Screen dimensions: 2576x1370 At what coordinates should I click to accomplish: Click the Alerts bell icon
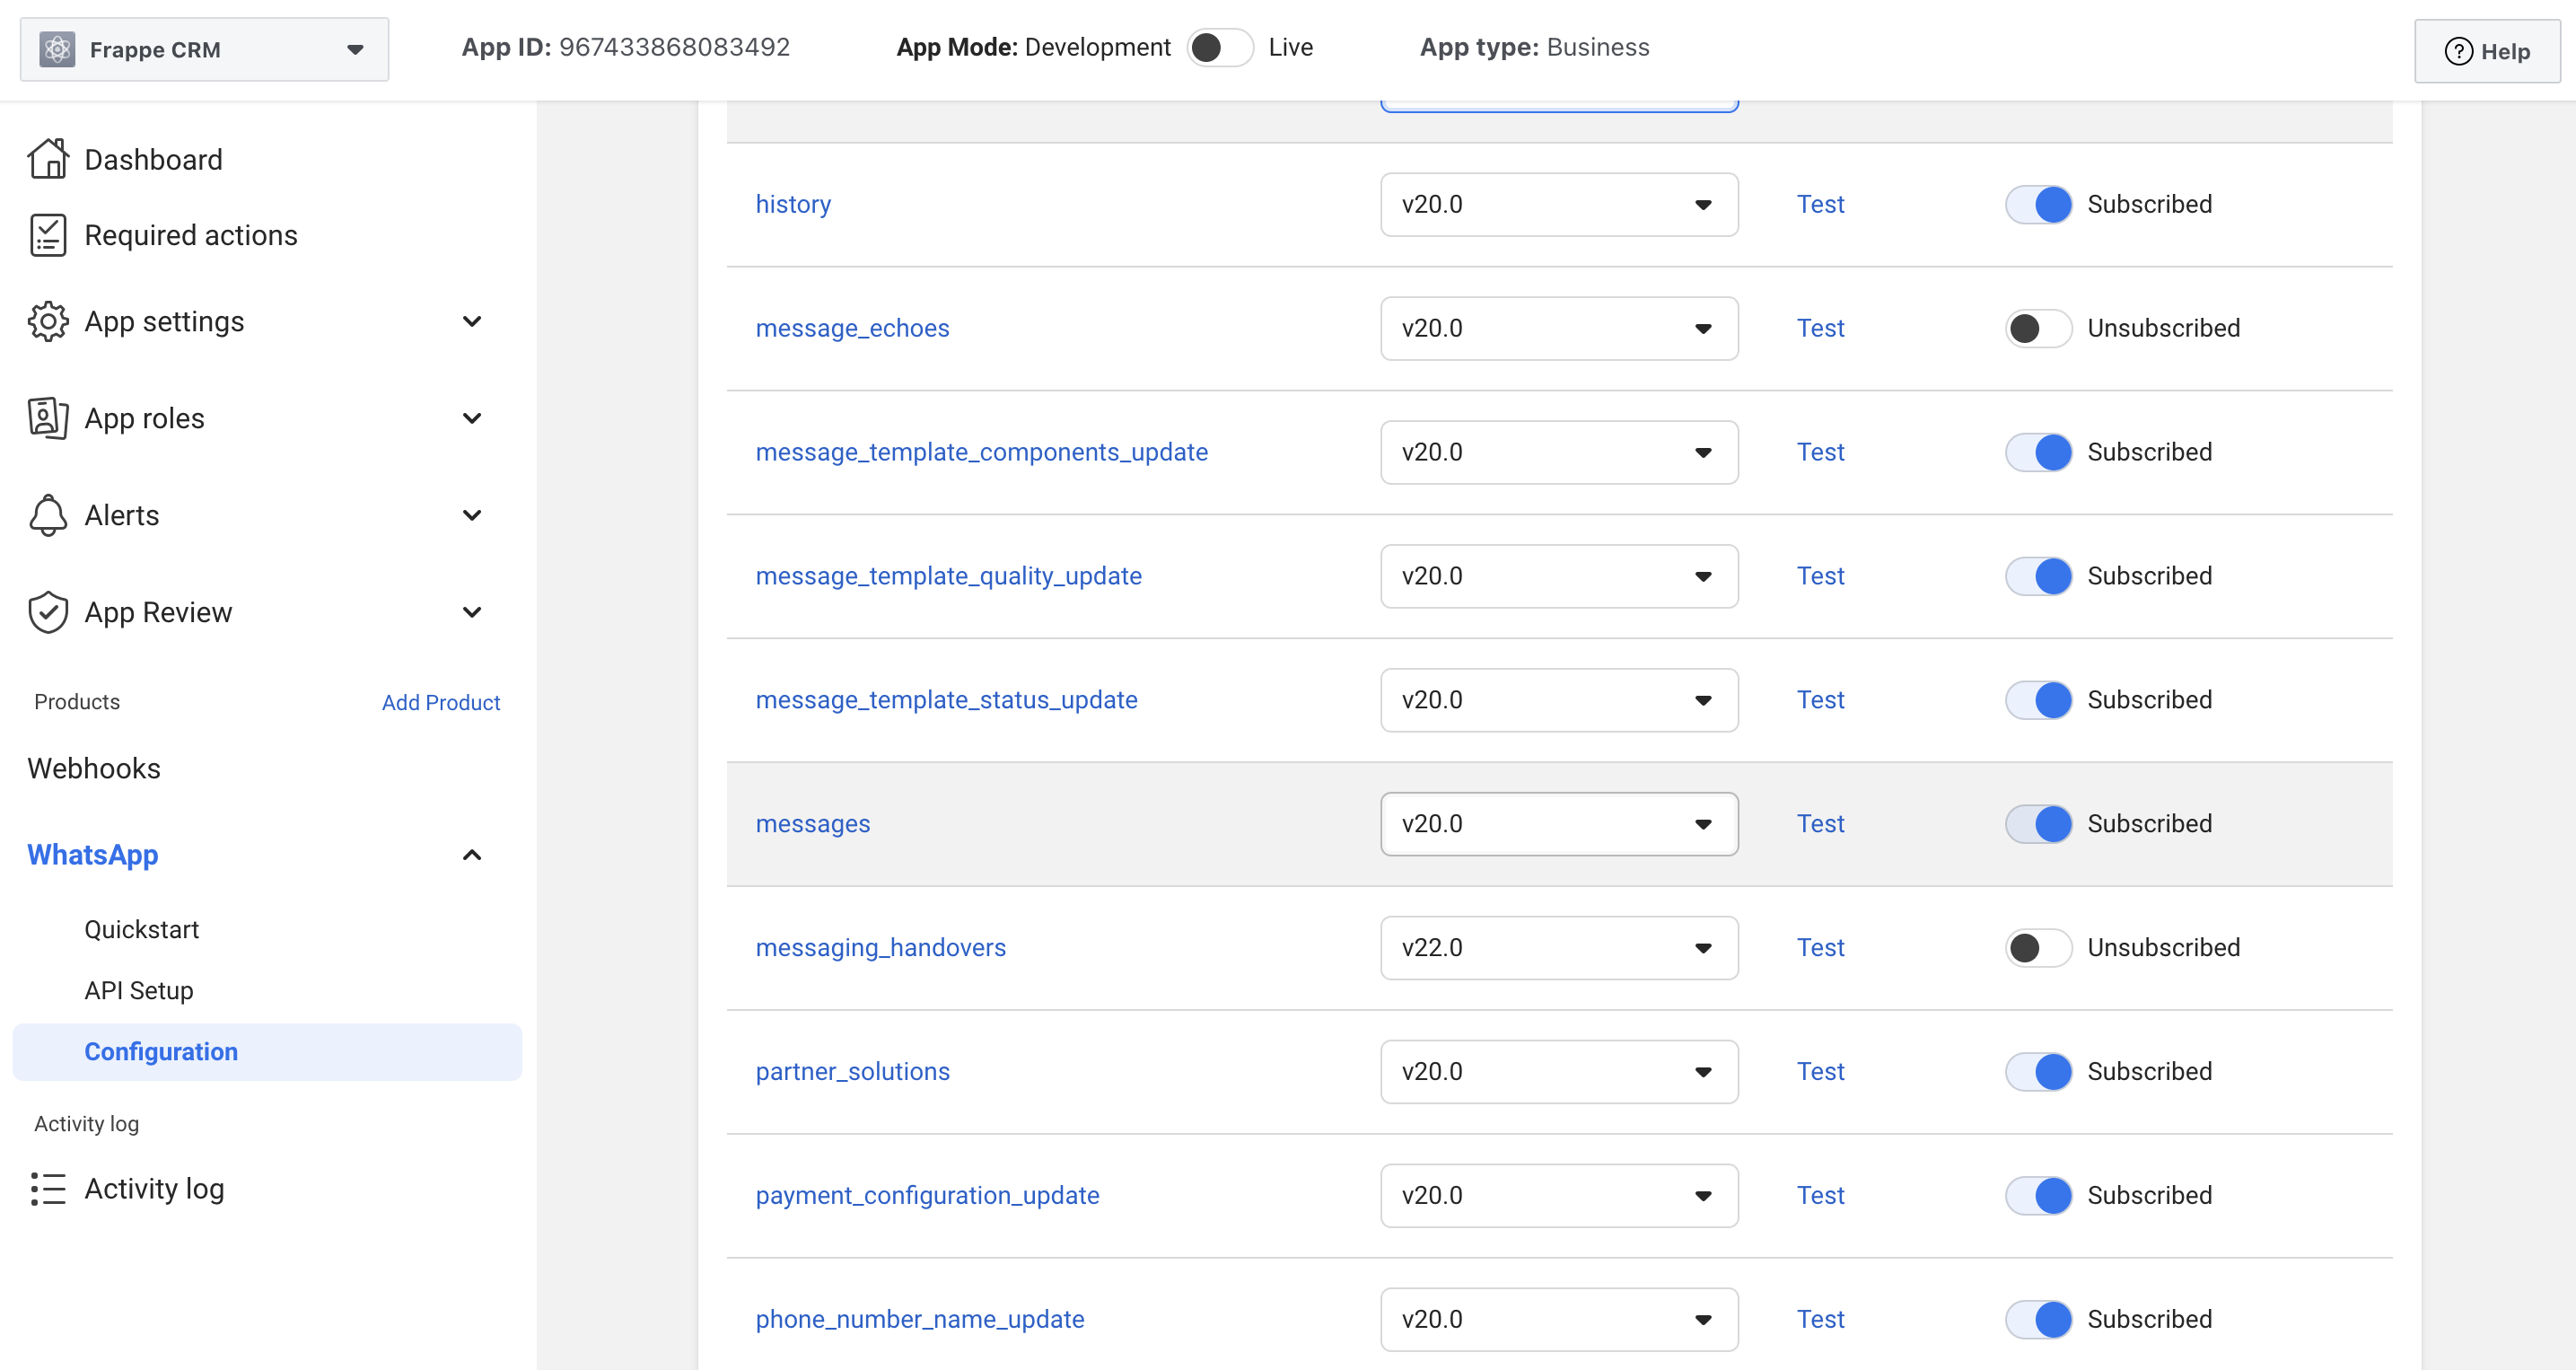point(48,515)
